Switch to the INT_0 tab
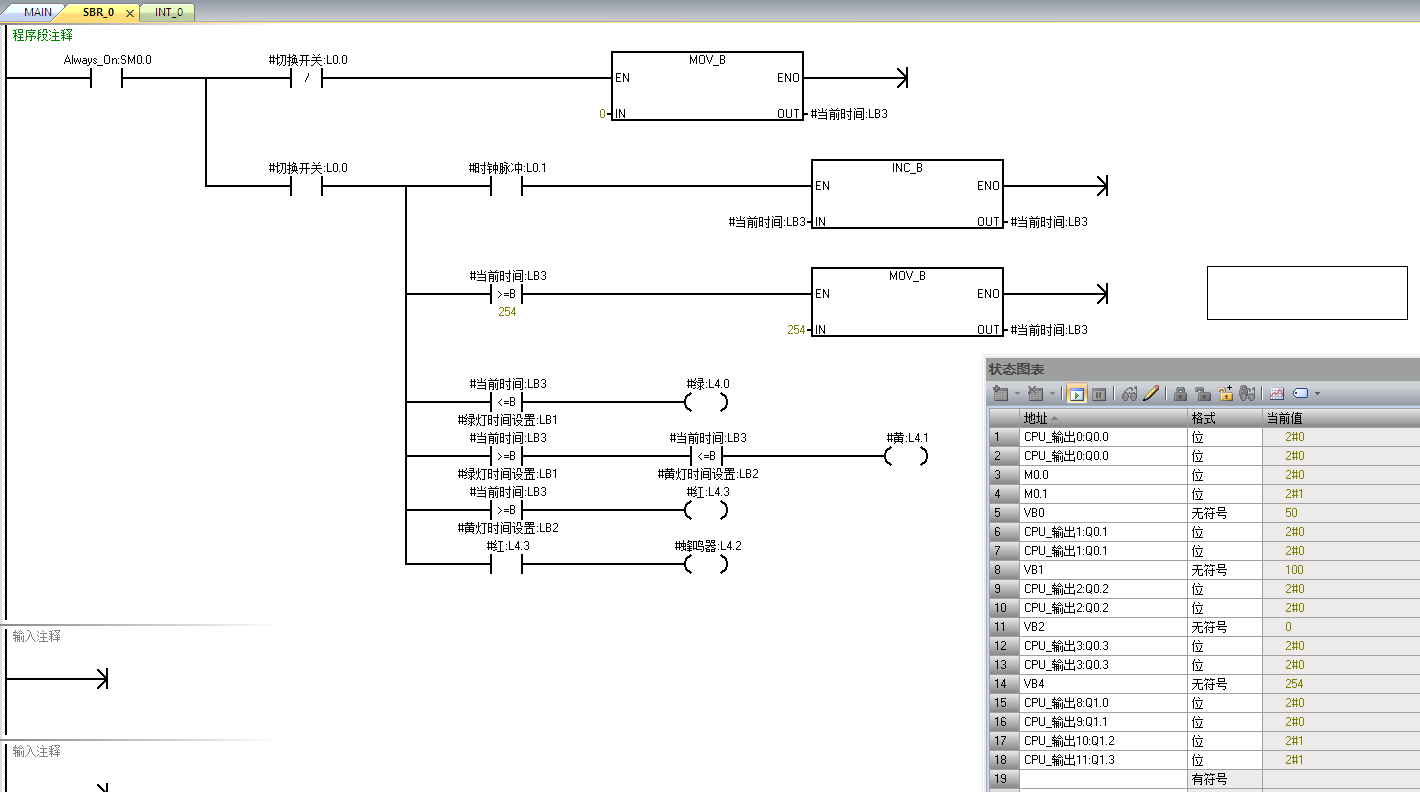Screen dimensions: 1420x792 click(168, 13)
